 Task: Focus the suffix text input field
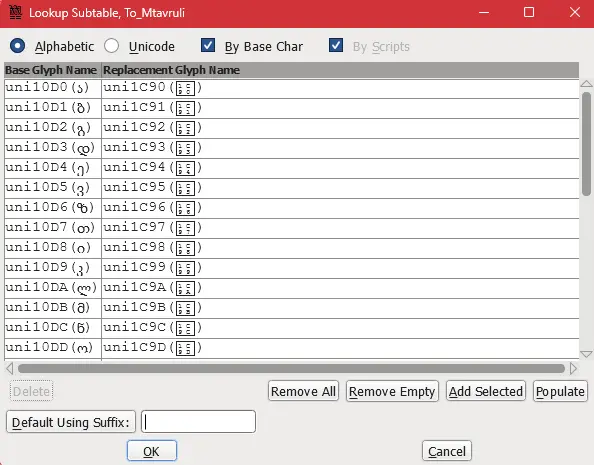click(x=199, y=421)
